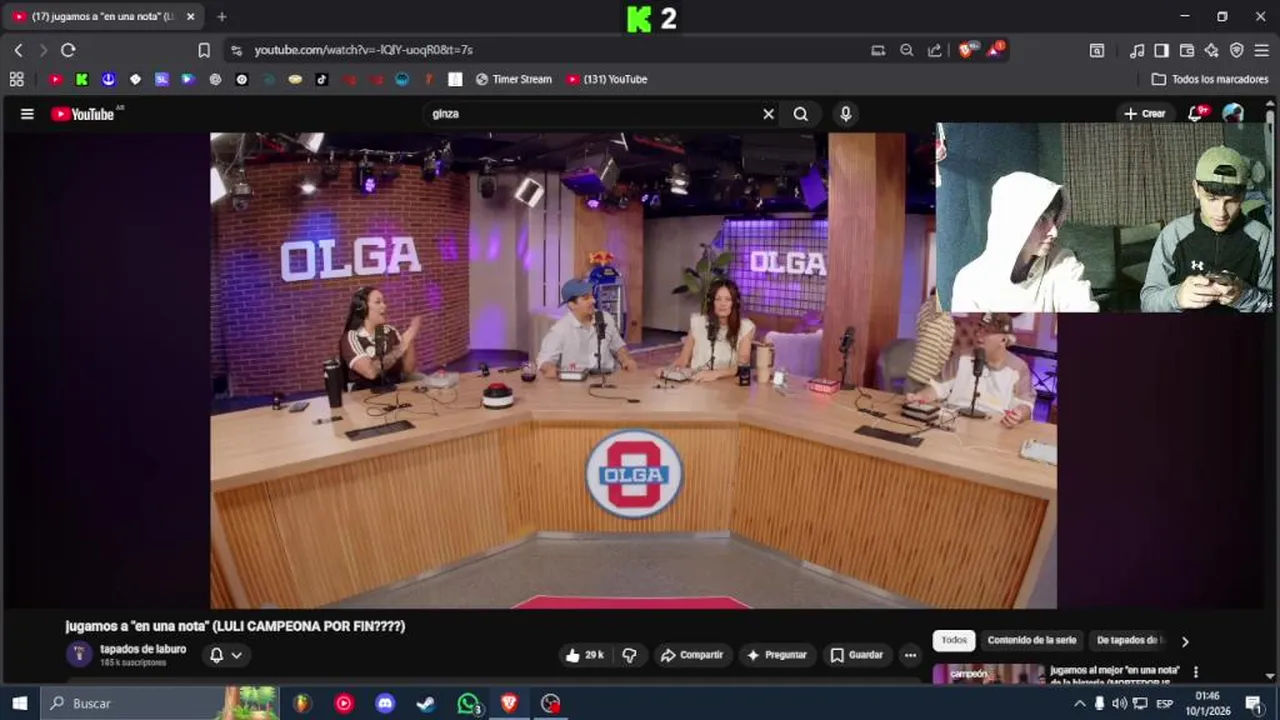
Task: Open the Windows notification center
Action: (1254, 703)
